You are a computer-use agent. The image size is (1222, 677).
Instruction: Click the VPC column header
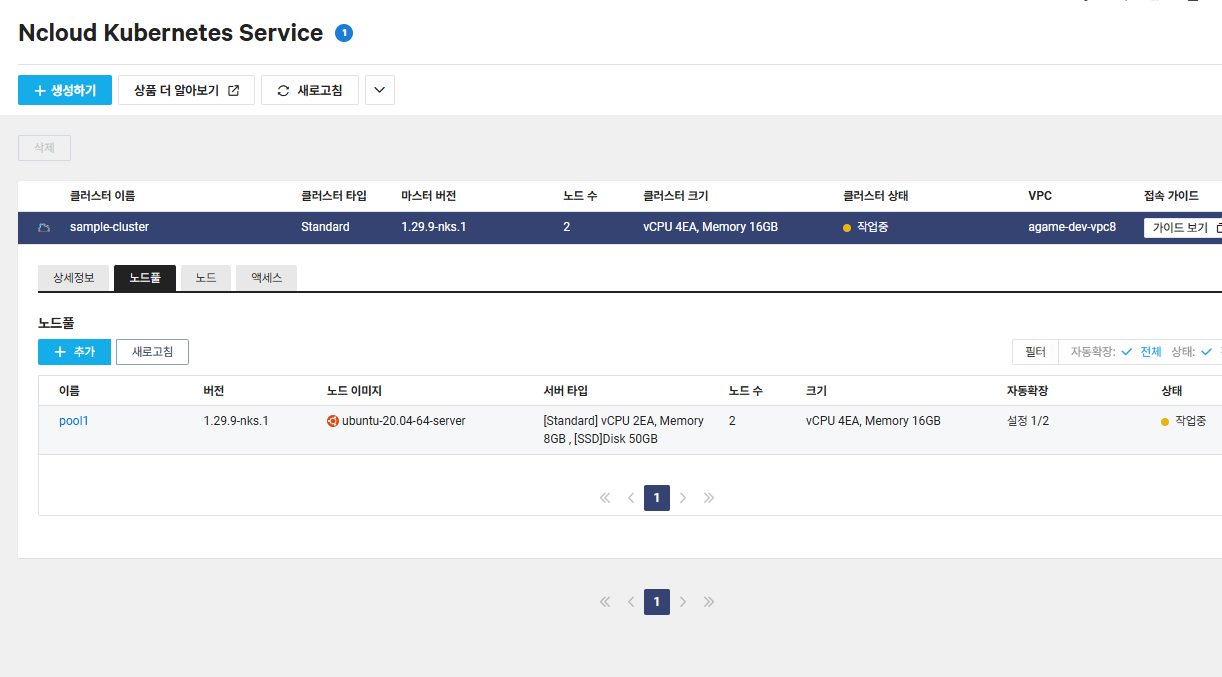tap(1040, 196)
